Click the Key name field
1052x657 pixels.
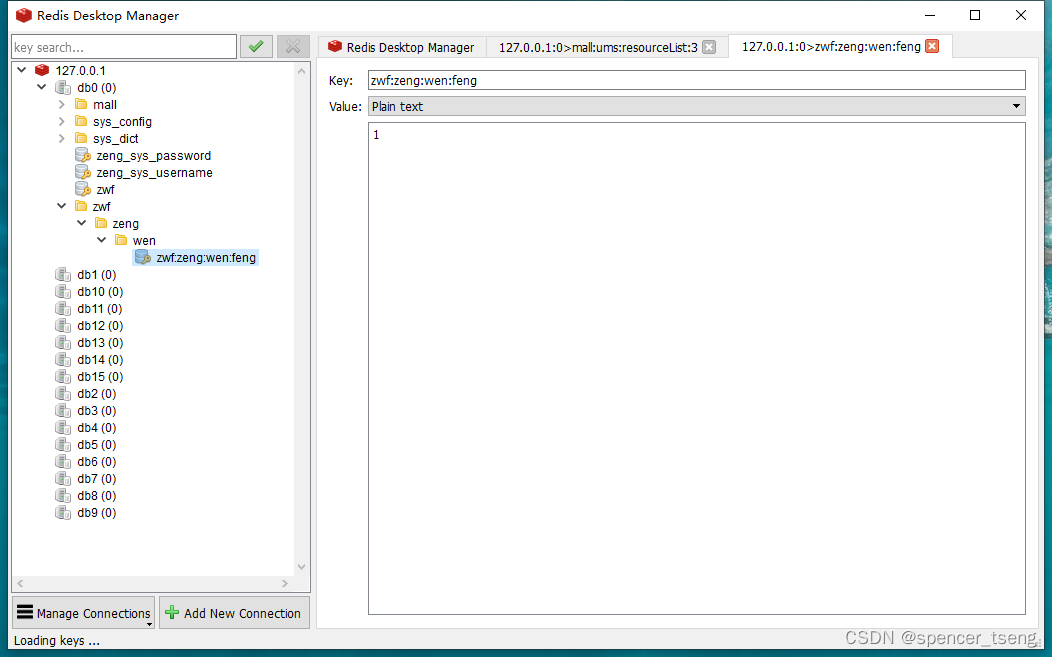696,81
